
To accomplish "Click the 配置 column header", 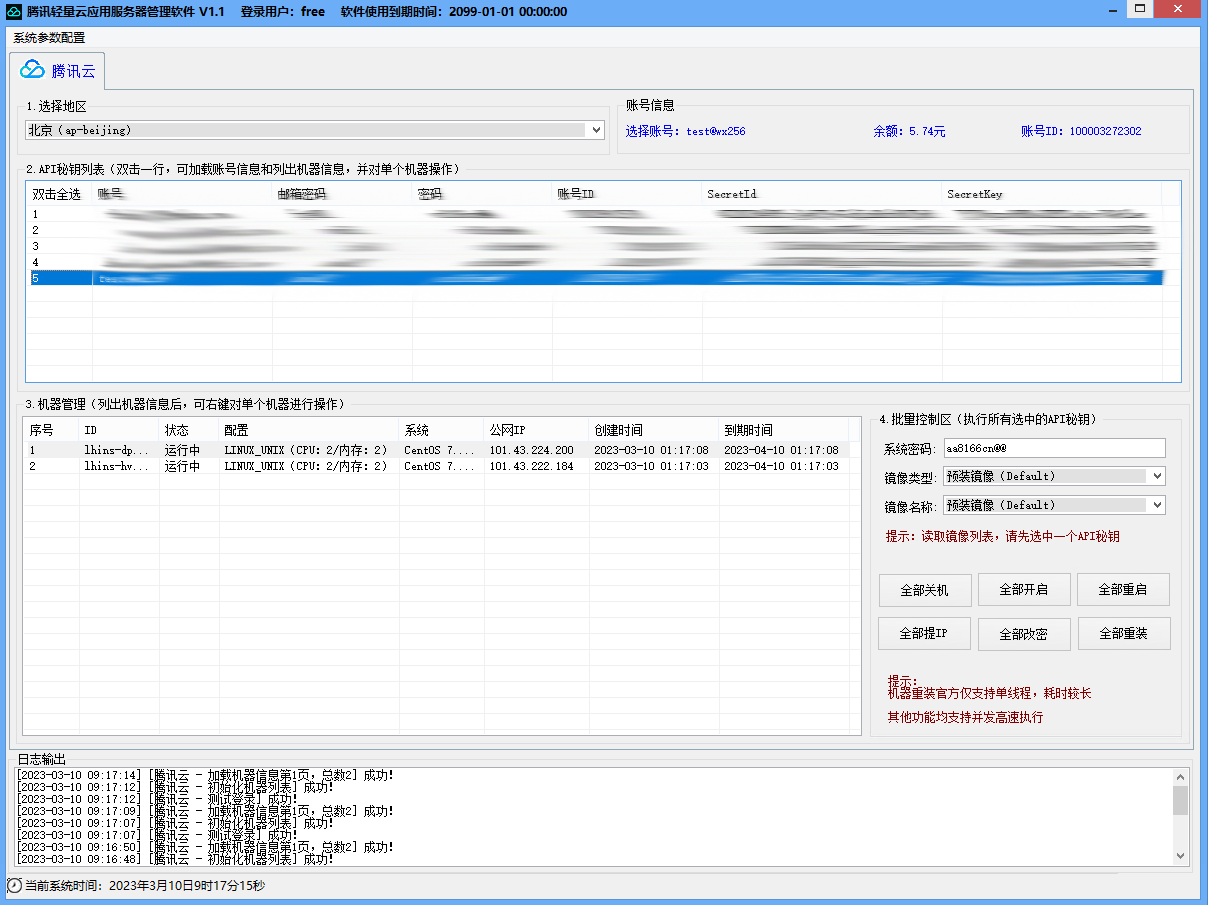I will [x=309, y=430].
